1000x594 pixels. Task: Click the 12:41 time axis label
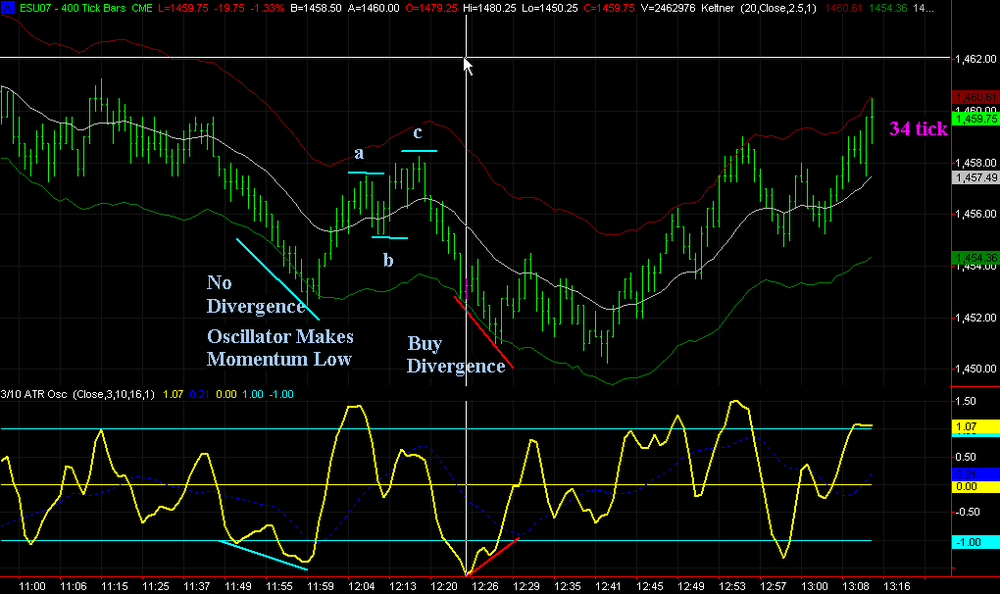click(608, 586)
